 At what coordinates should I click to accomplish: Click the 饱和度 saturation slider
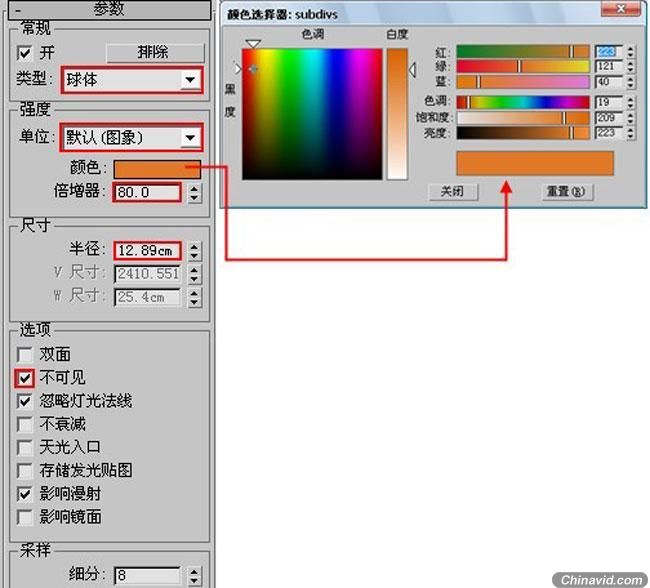523,118
